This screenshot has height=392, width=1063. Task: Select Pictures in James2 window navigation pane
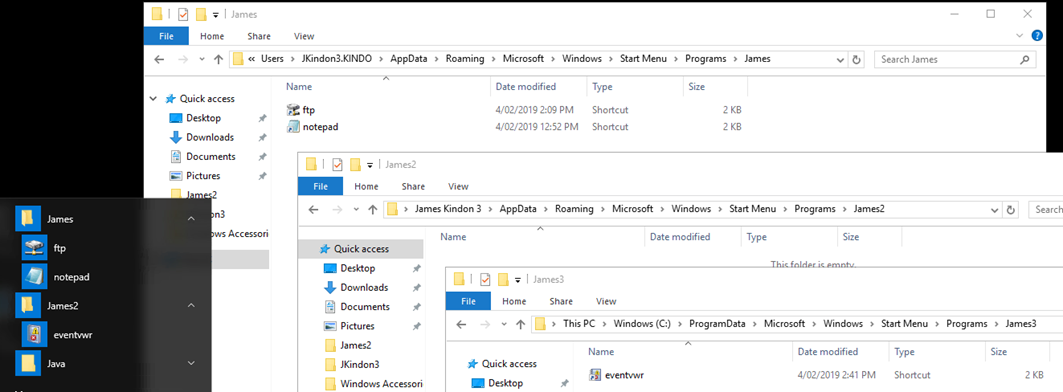[x=357, y=326]
